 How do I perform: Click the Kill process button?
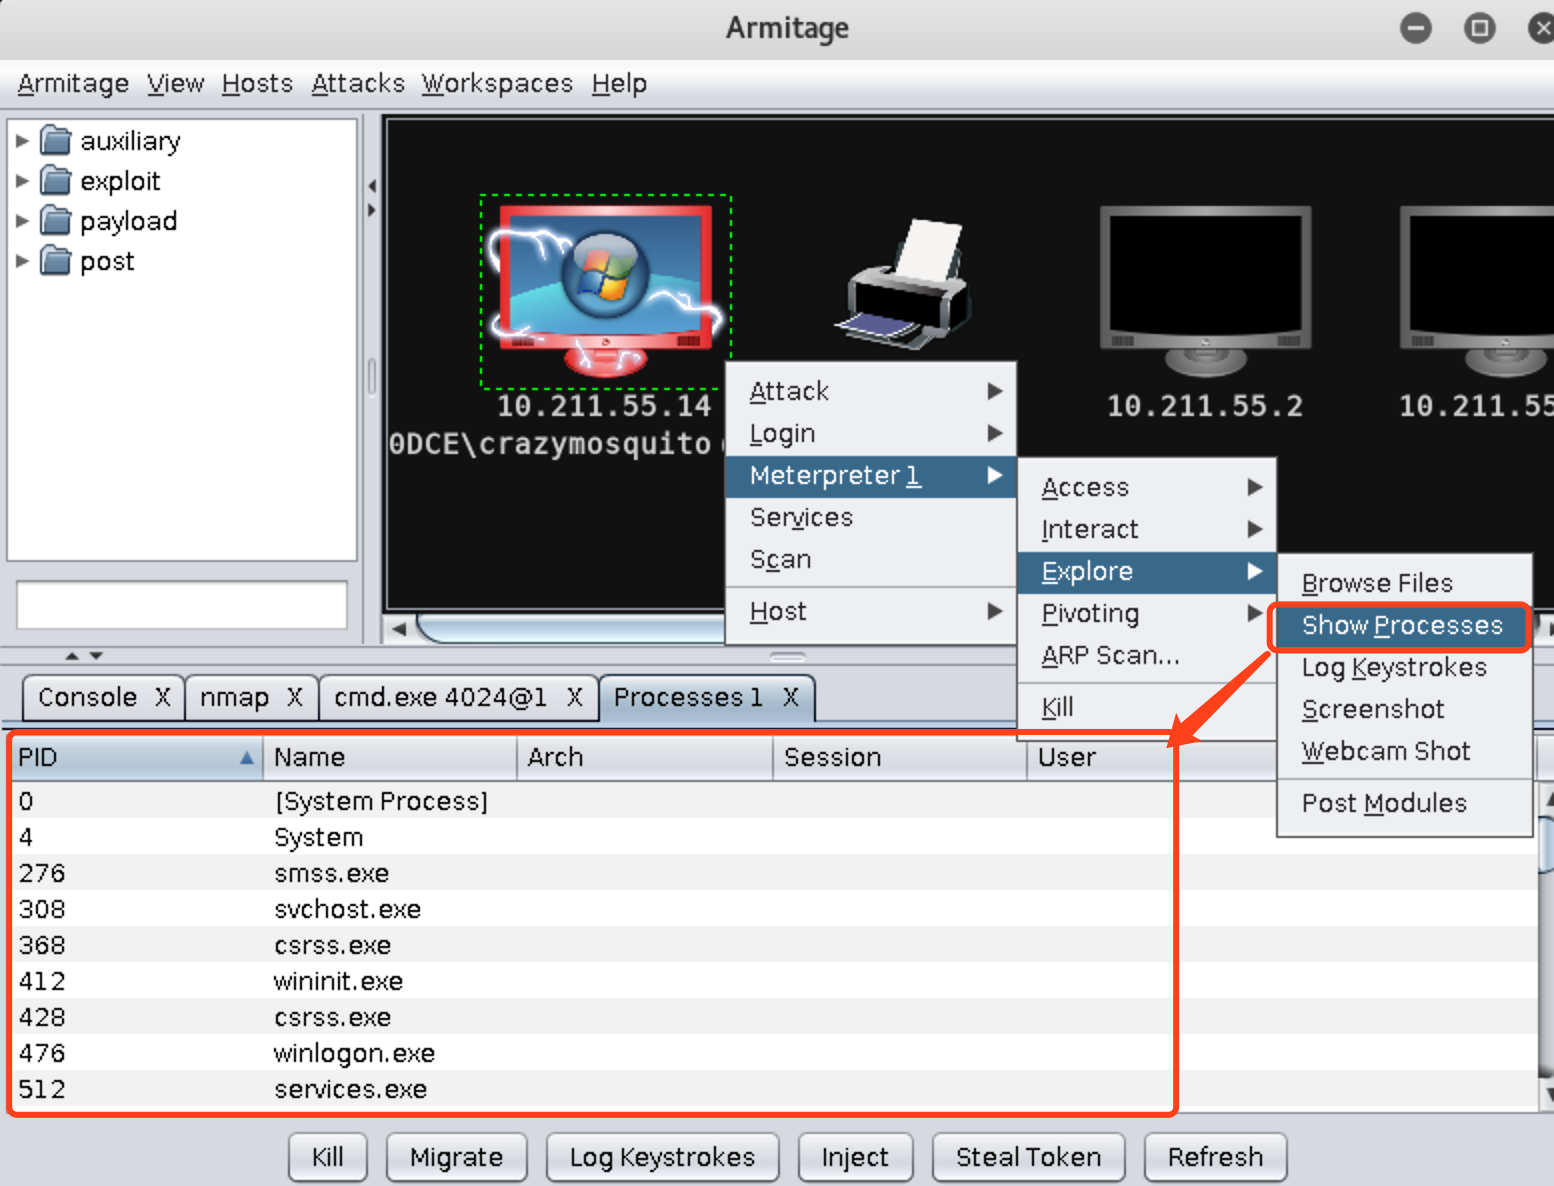327,1157
